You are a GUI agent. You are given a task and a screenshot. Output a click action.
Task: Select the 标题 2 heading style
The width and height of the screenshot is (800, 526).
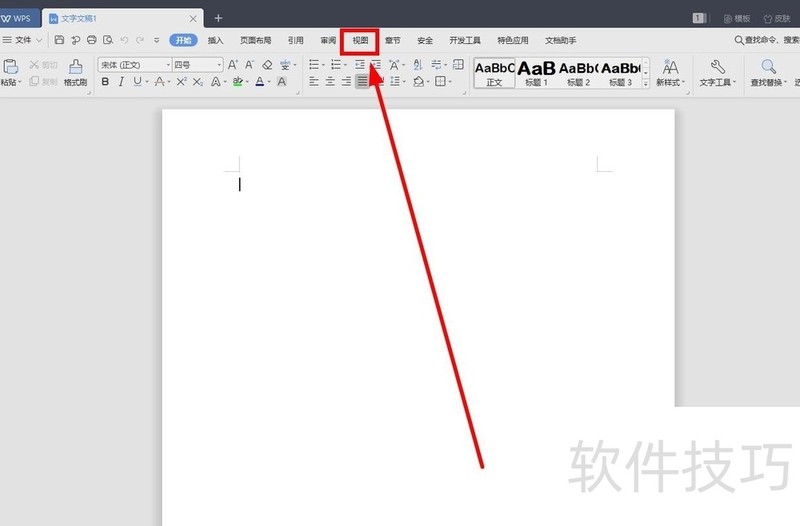[x=579, y=73]
